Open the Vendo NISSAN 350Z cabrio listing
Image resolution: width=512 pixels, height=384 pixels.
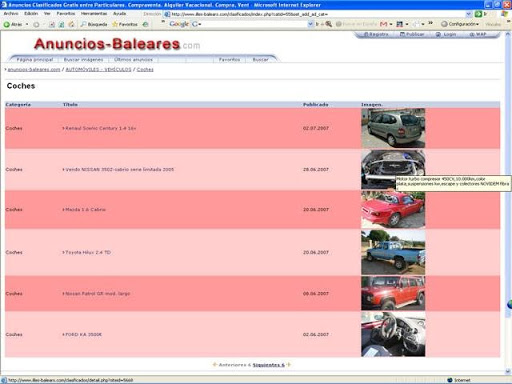coord(120,169)
